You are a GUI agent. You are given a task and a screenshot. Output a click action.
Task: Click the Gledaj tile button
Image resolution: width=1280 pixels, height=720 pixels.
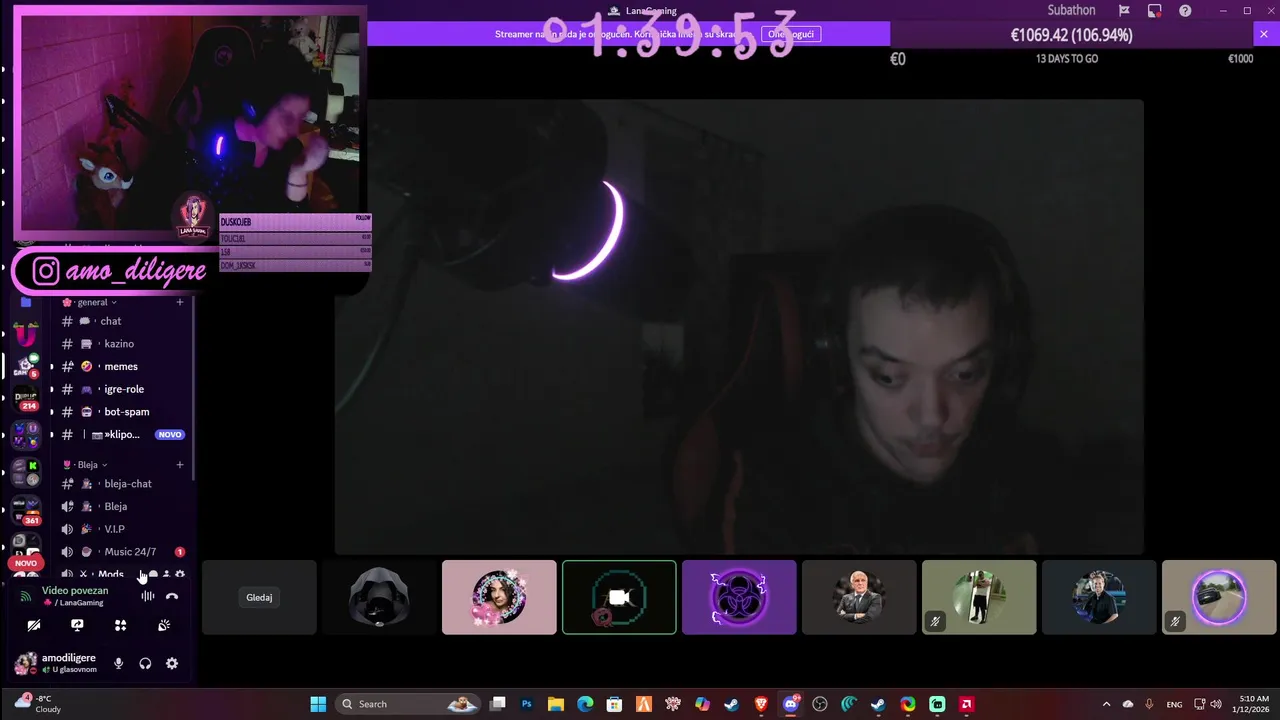tap(259, 597)
